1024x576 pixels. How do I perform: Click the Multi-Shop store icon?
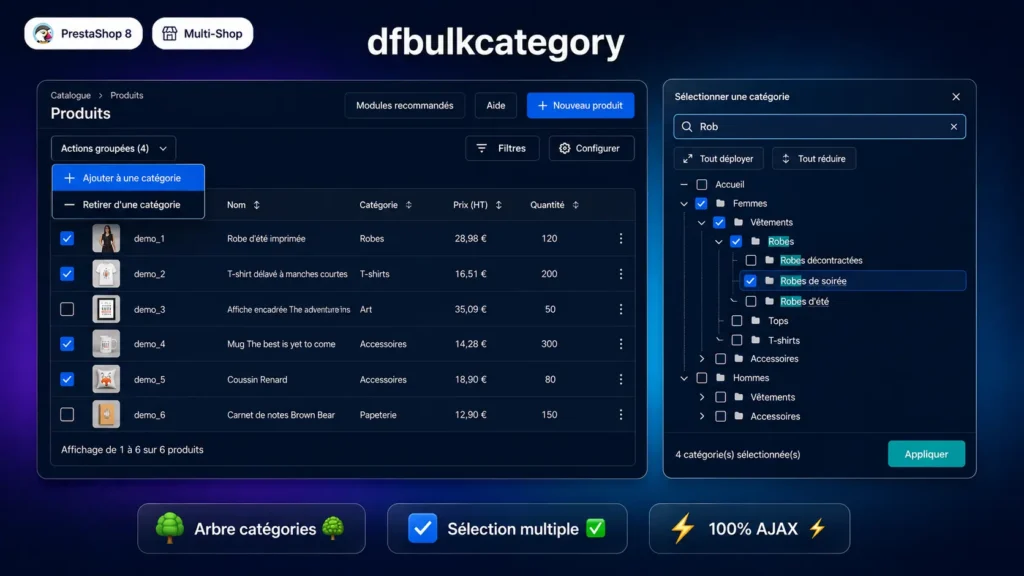170,33
